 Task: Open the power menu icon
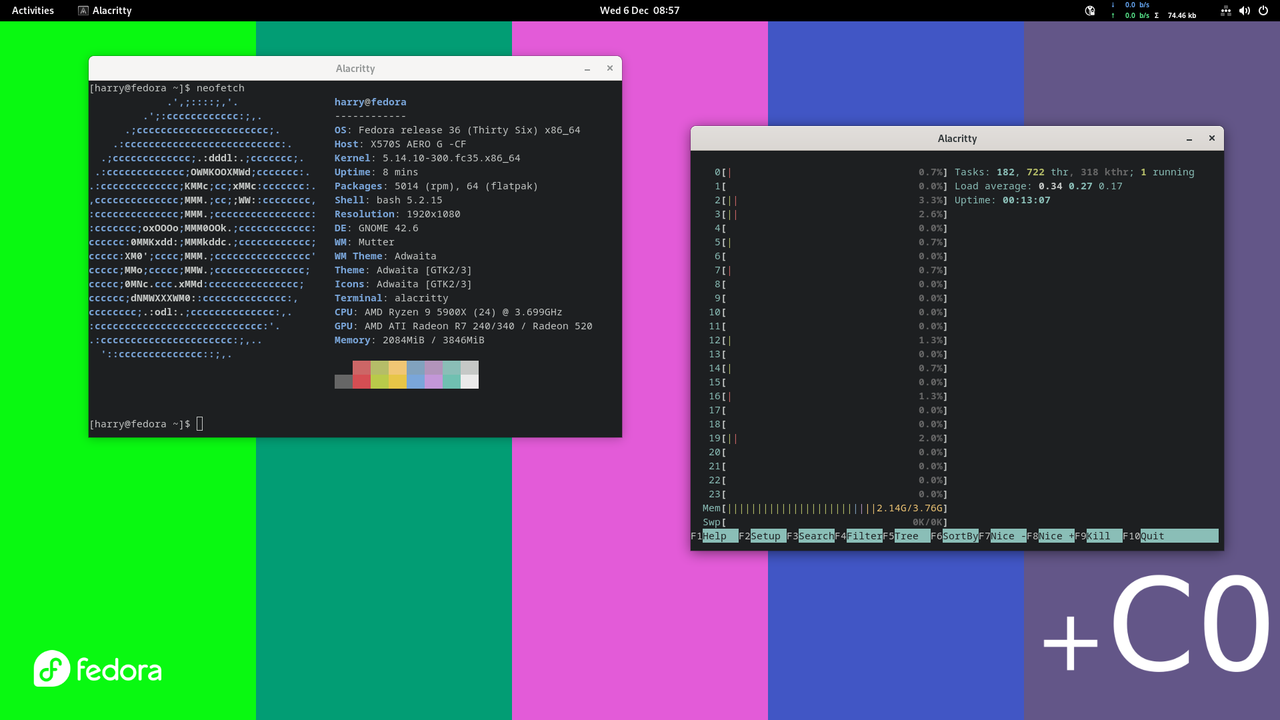[x=1264, y=11]
